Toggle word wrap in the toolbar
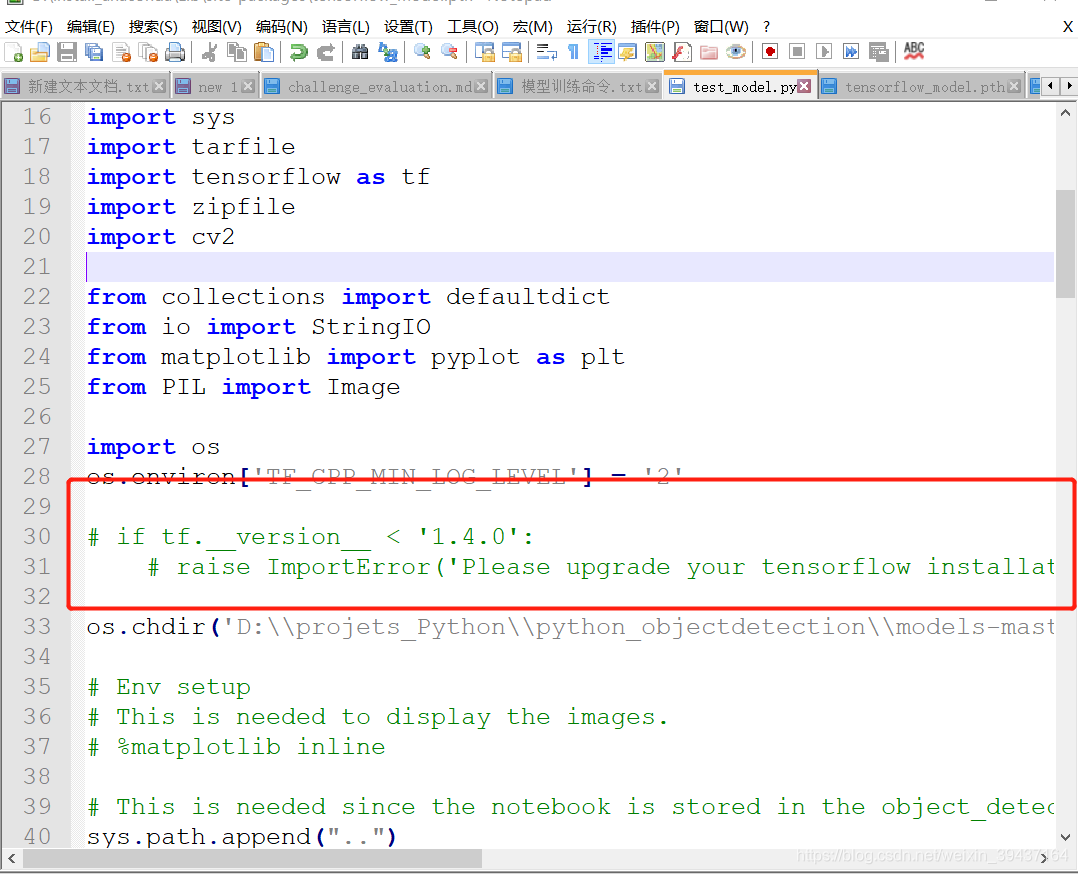 pyautogui.click(x=547, y=52)
